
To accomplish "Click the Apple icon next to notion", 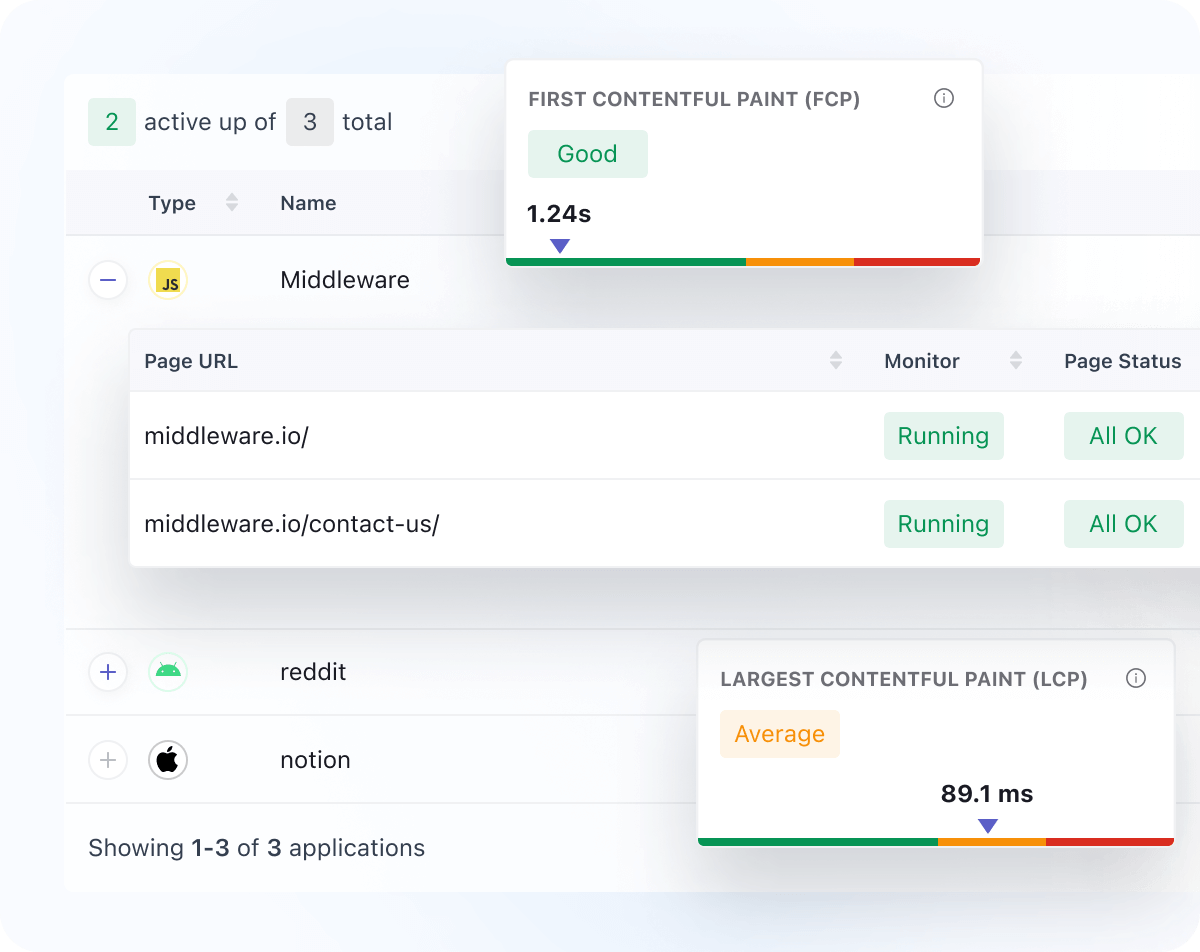I will 168,760.
